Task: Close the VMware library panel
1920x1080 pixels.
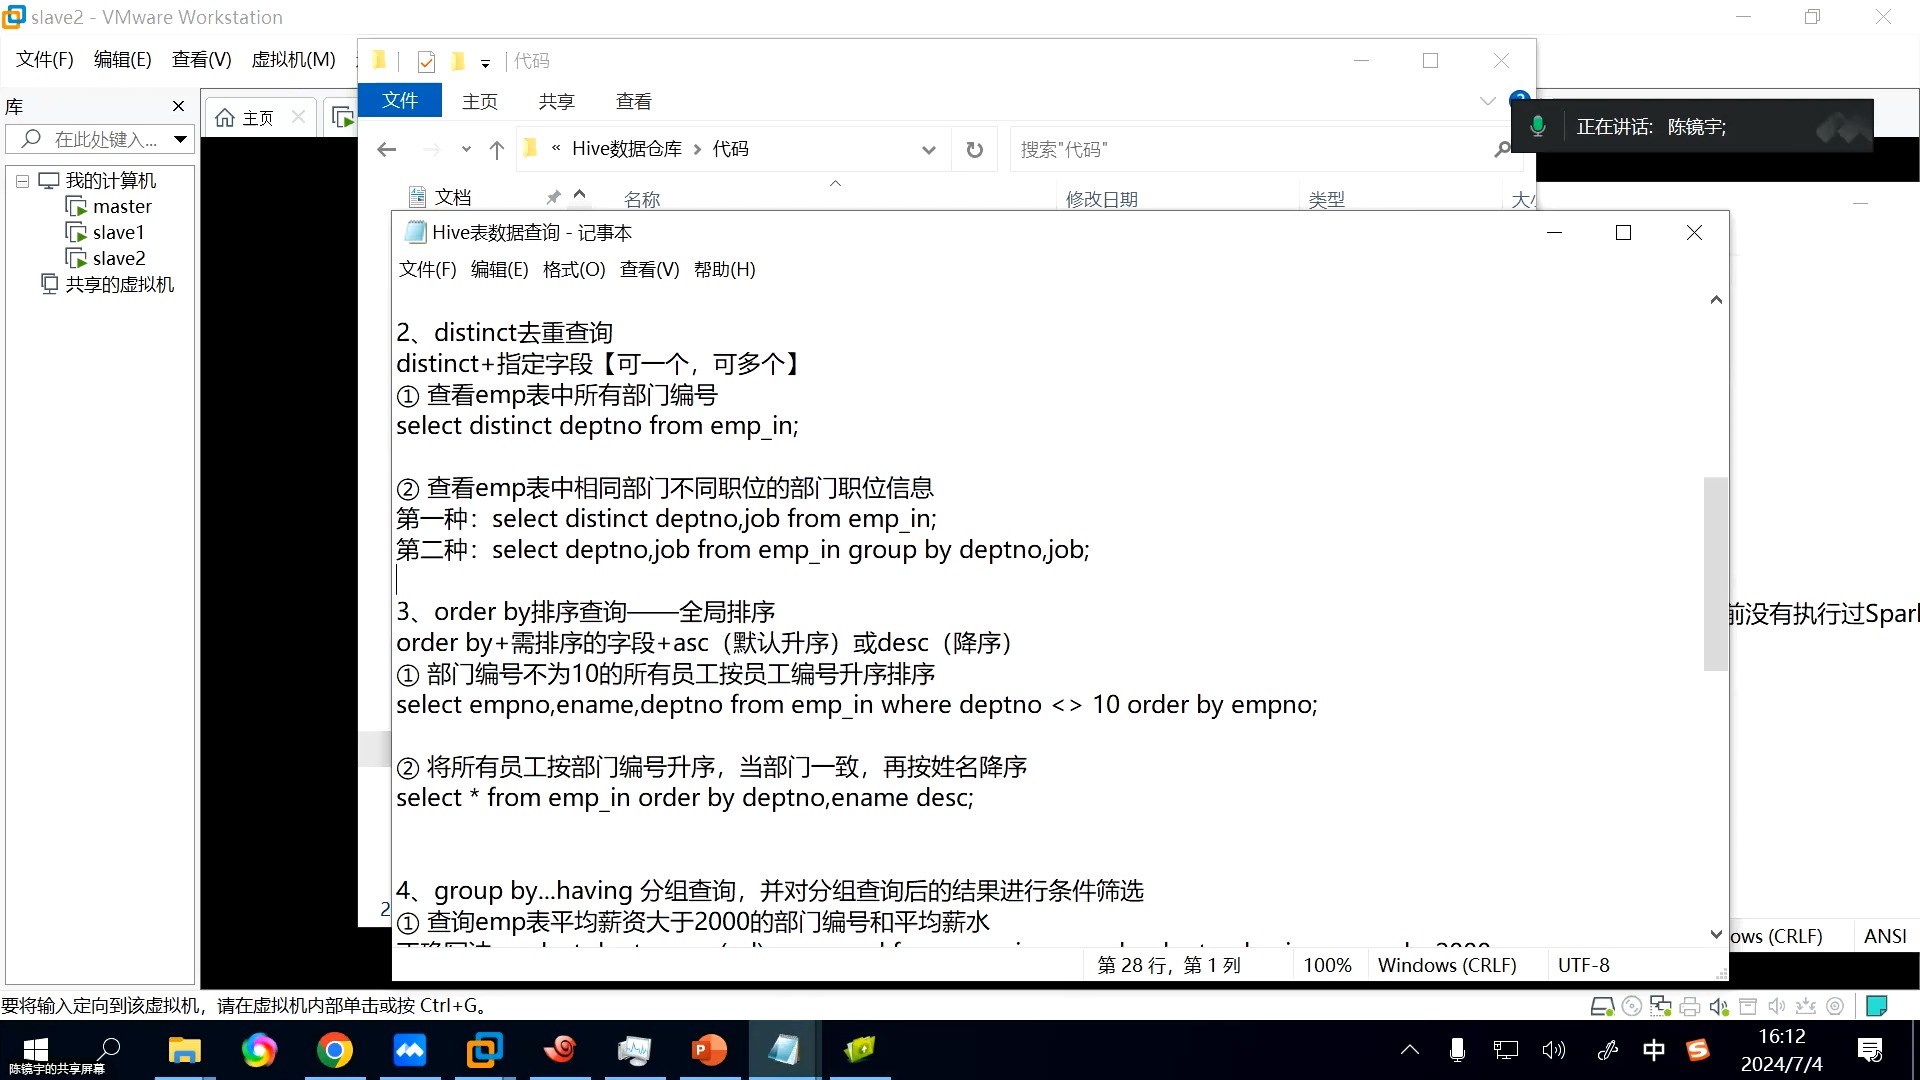Action: point(179,106)
